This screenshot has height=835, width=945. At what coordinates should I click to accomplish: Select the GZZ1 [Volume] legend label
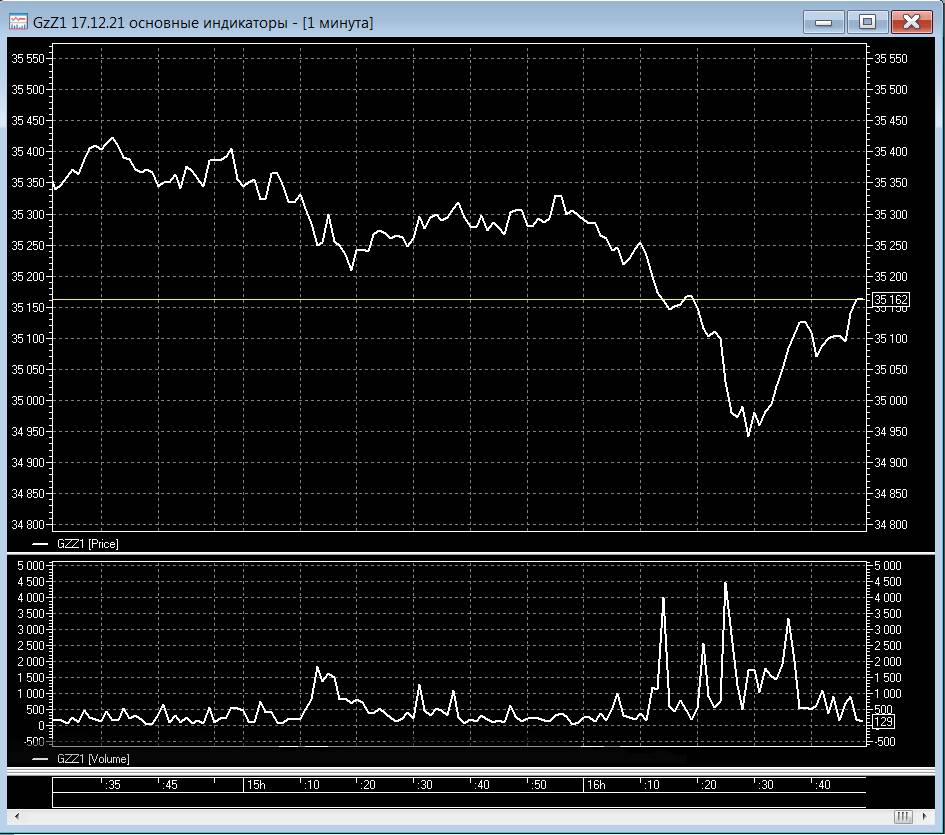click(x=93, y=759)
